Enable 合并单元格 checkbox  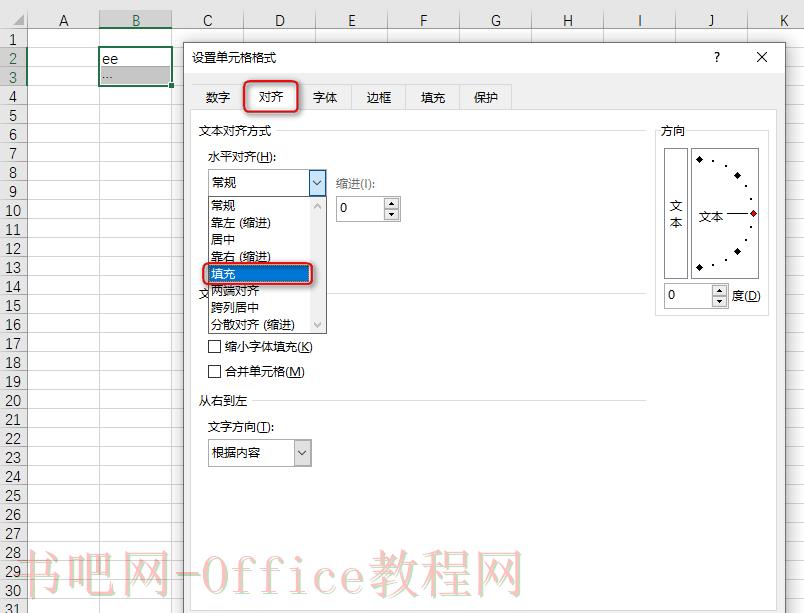coord(214,372)
